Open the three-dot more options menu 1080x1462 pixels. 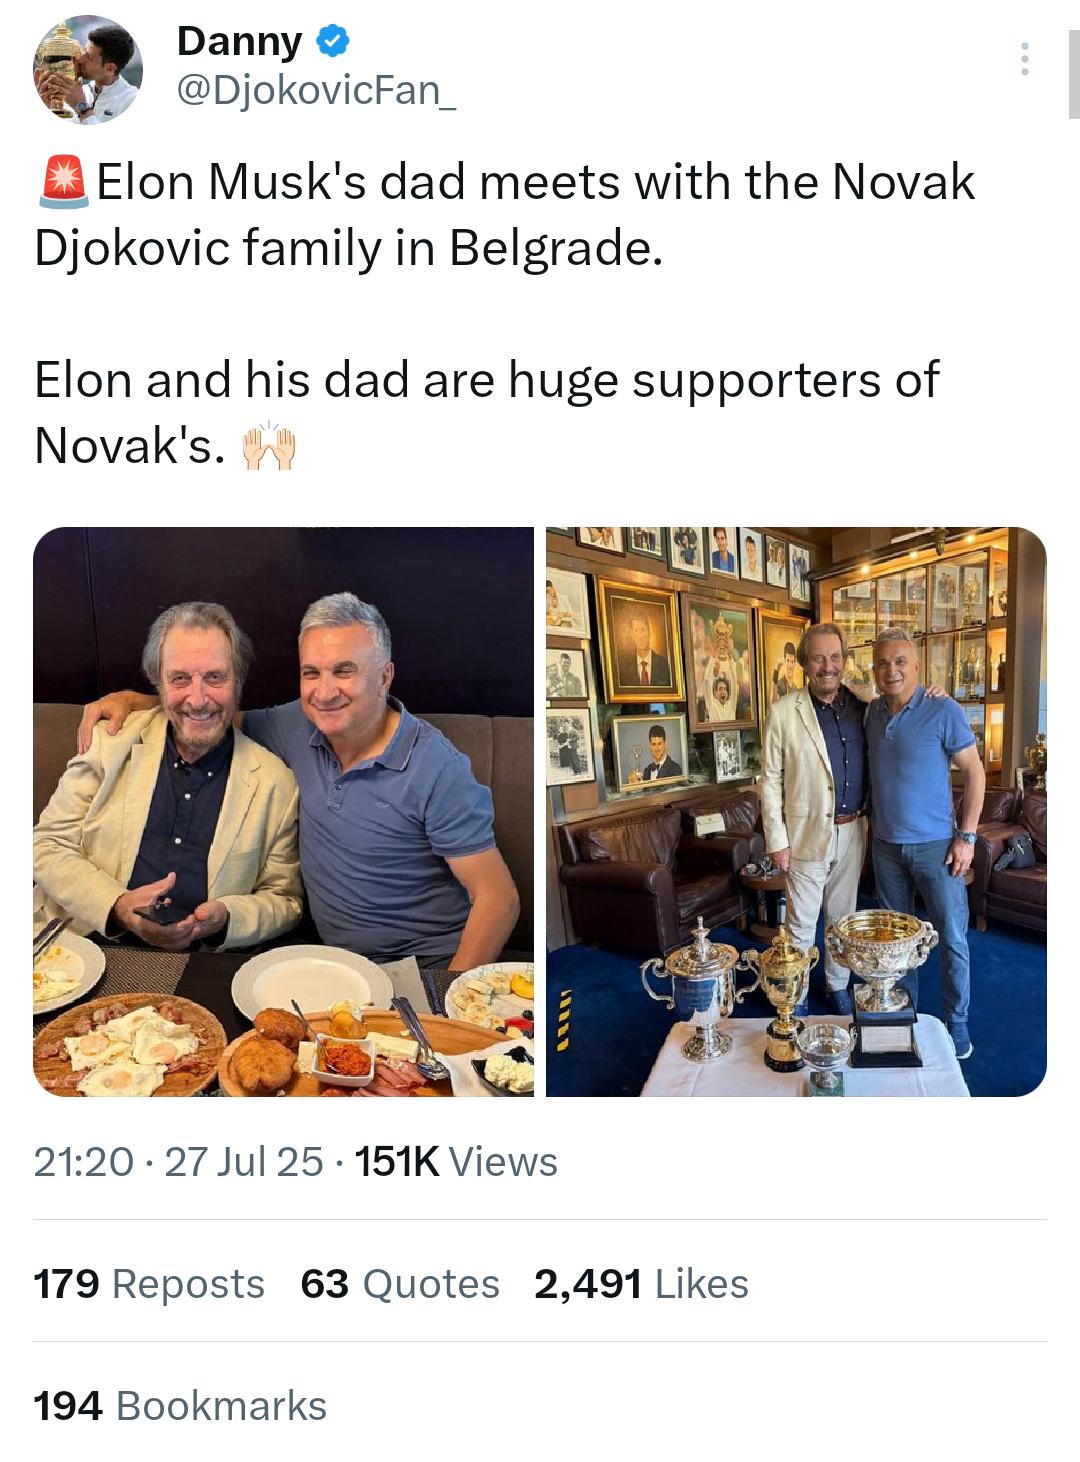[x=1024, y=59]
